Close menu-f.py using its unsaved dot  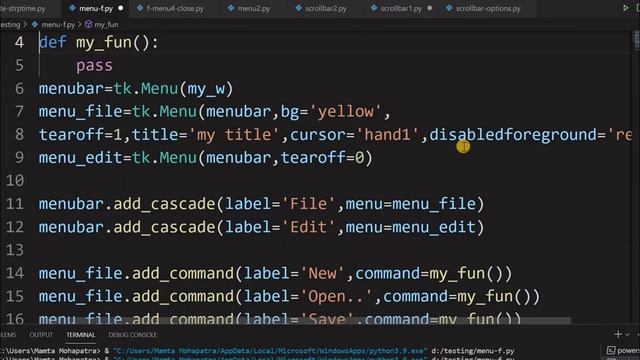(120, 8)
